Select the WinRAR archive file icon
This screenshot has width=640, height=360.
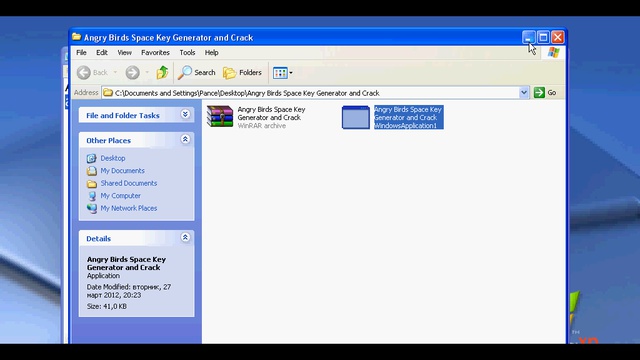[220, 117]
